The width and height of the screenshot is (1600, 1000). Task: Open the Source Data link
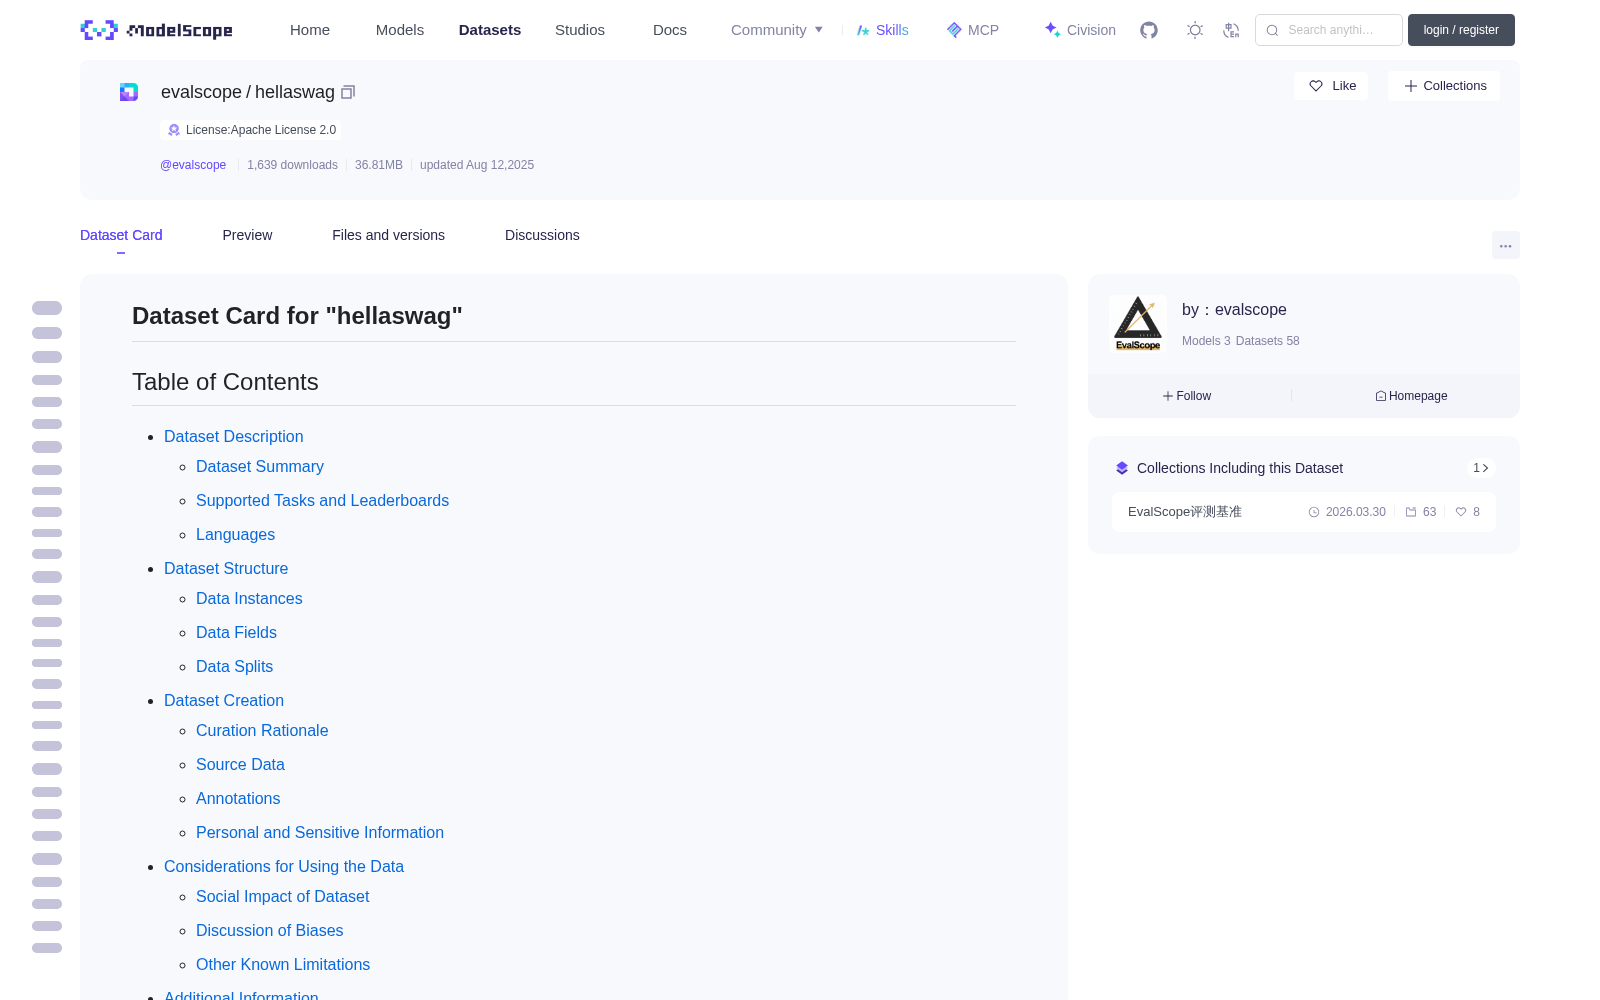(x=240, y=764)
